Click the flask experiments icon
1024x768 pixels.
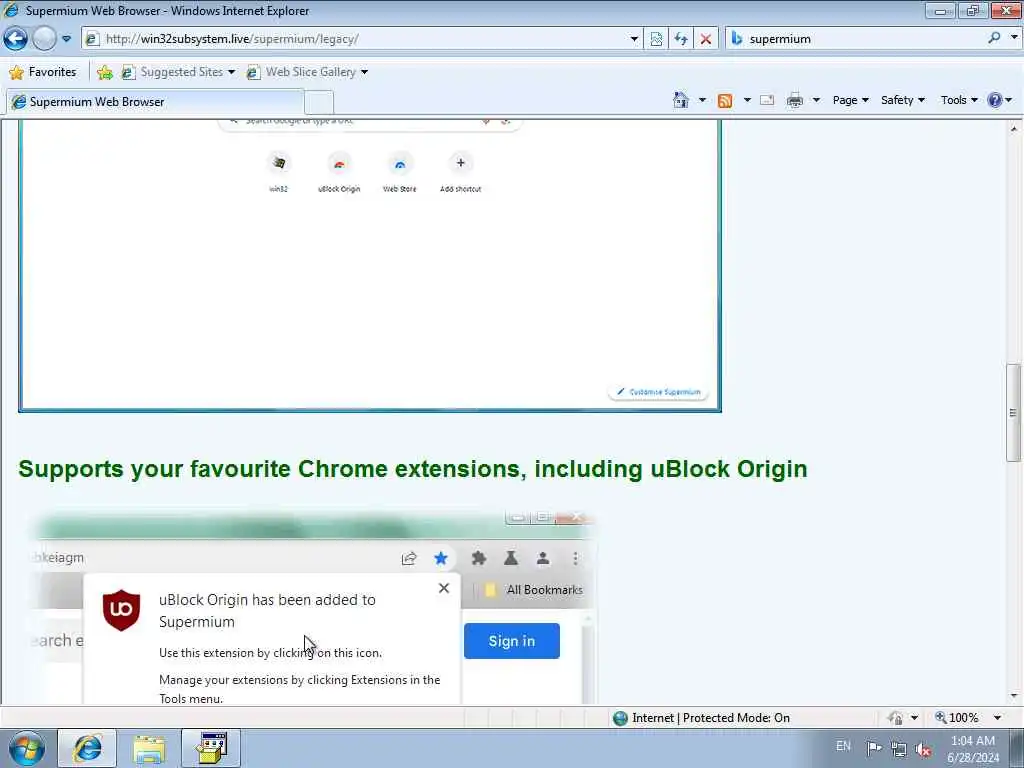tap(511, 558)
